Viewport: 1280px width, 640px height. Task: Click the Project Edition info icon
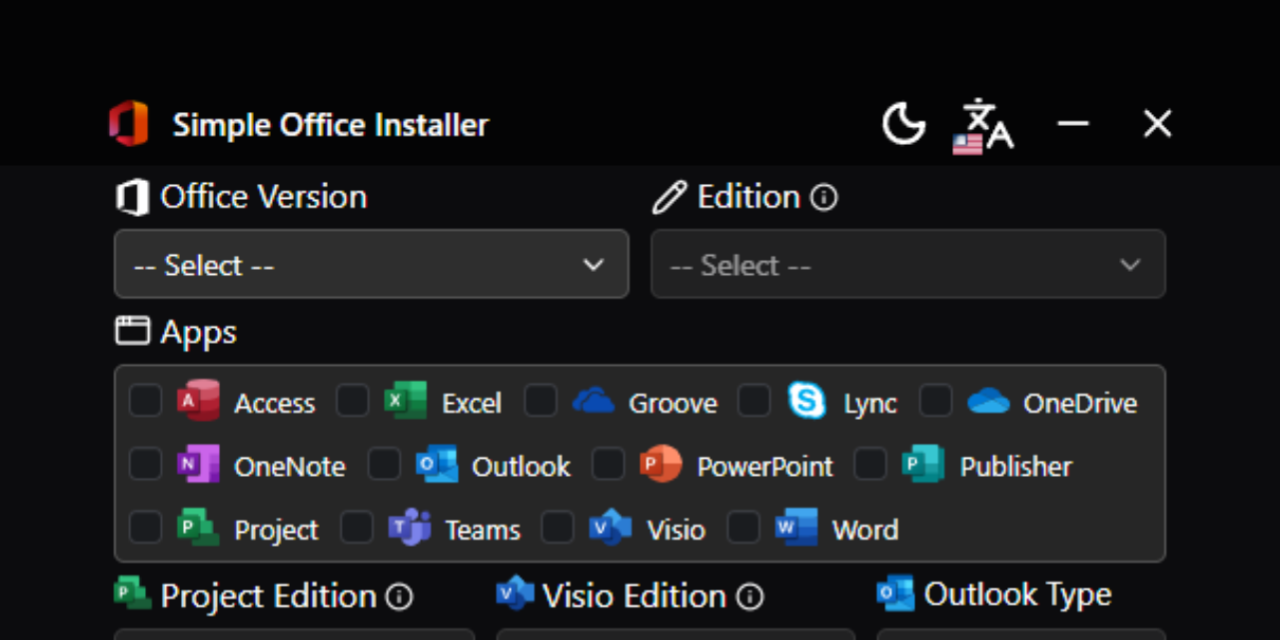click(399, 597)
